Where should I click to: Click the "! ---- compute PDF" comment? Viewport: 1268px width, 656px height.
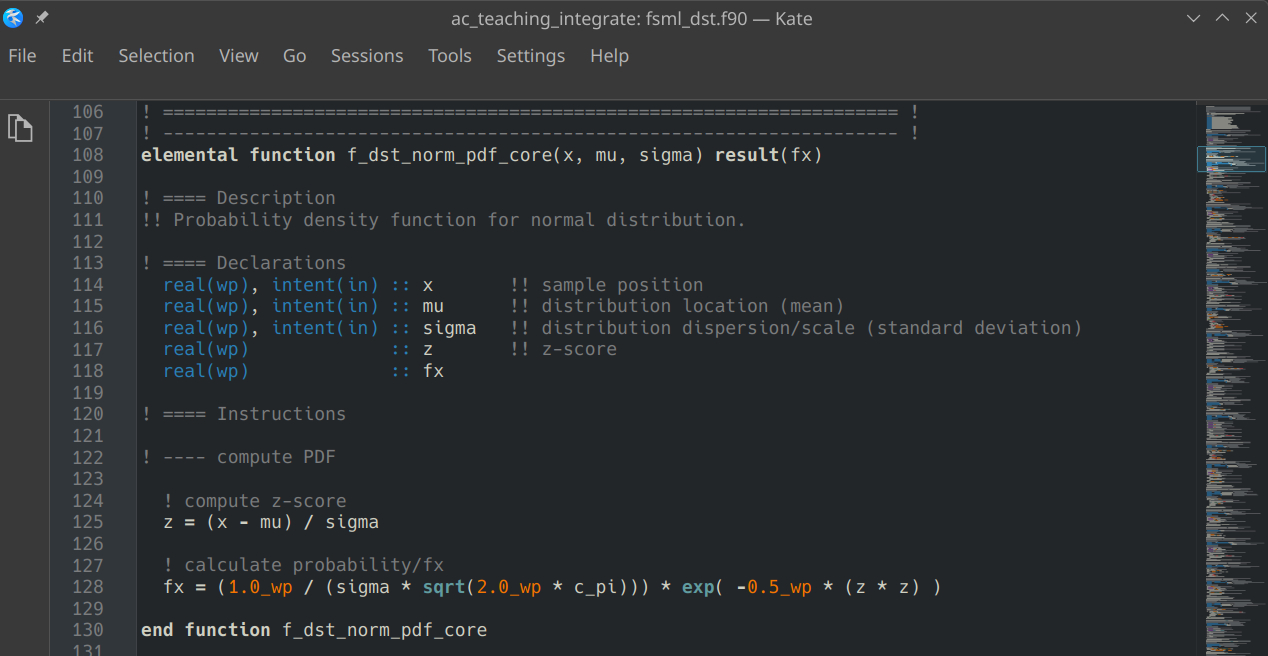[239, 457]
